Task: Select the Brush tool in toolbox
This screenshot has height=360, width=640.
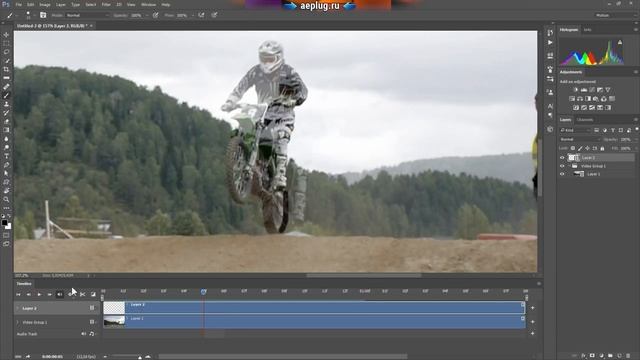Action: [6, 96]
